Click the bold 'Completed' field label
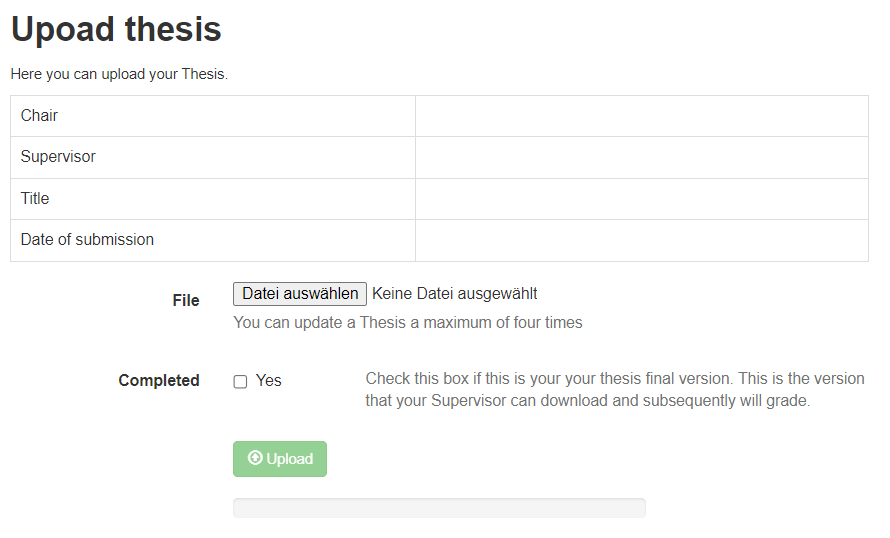The height and width of the screenshot is (538, 890). [159, 381]
